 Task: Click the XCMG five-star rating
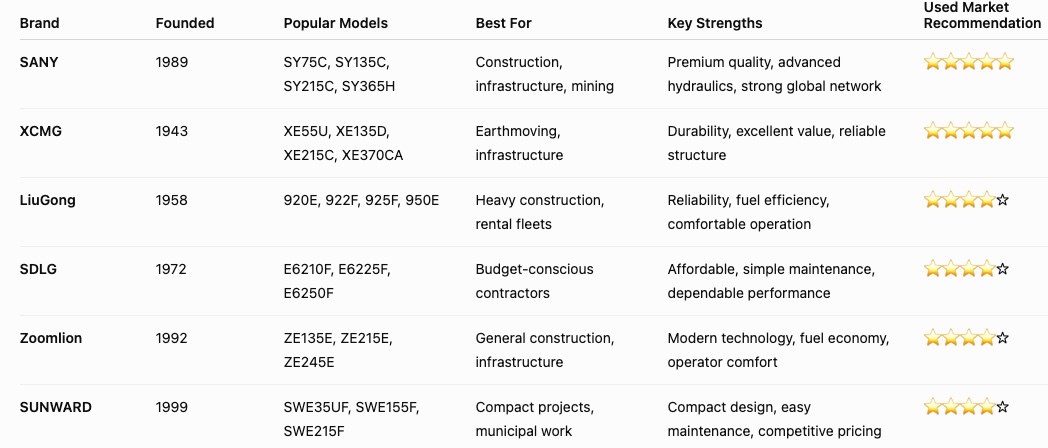pyautogui.click(x=968, y=131)
